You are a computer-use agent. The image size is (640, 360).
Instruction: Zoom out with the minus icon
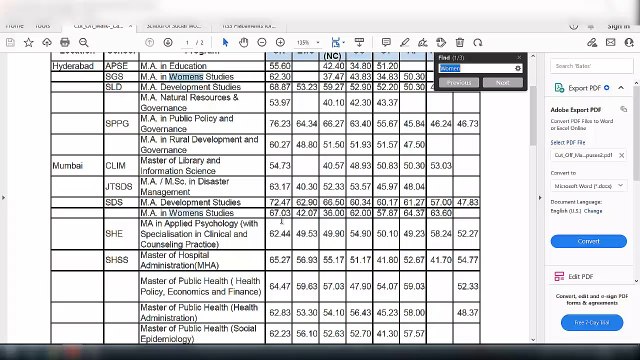(x=262, y=42)
